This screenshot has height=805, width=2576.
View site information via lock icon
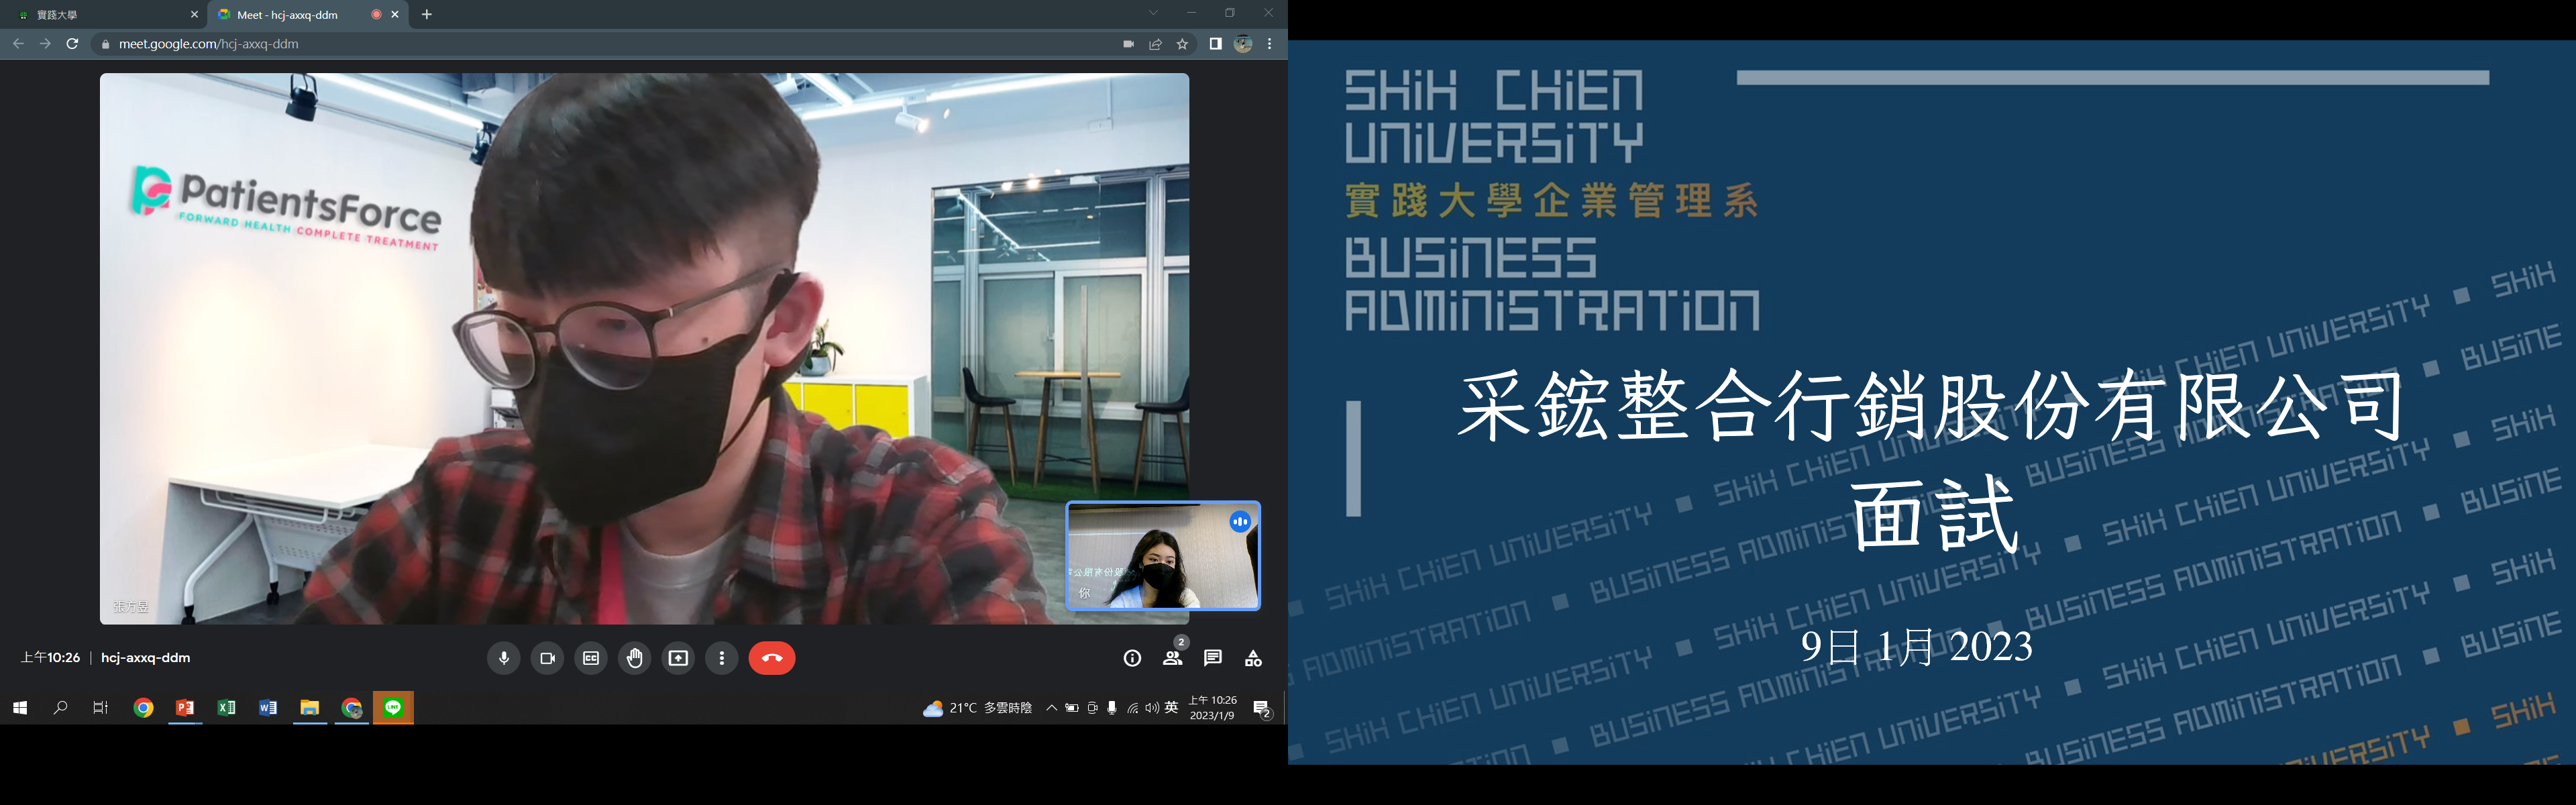point(106,44)
